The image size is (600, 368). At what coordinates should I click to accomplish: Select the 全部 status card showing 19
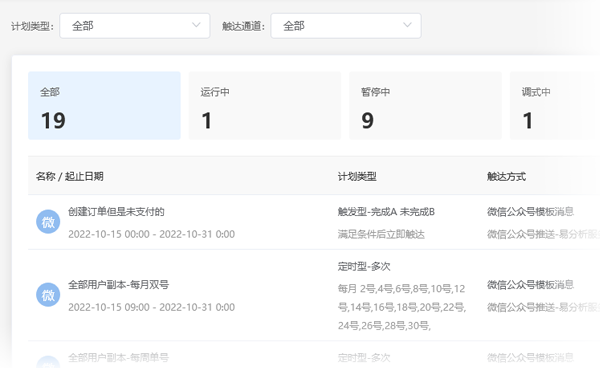(x=104, y=106)
